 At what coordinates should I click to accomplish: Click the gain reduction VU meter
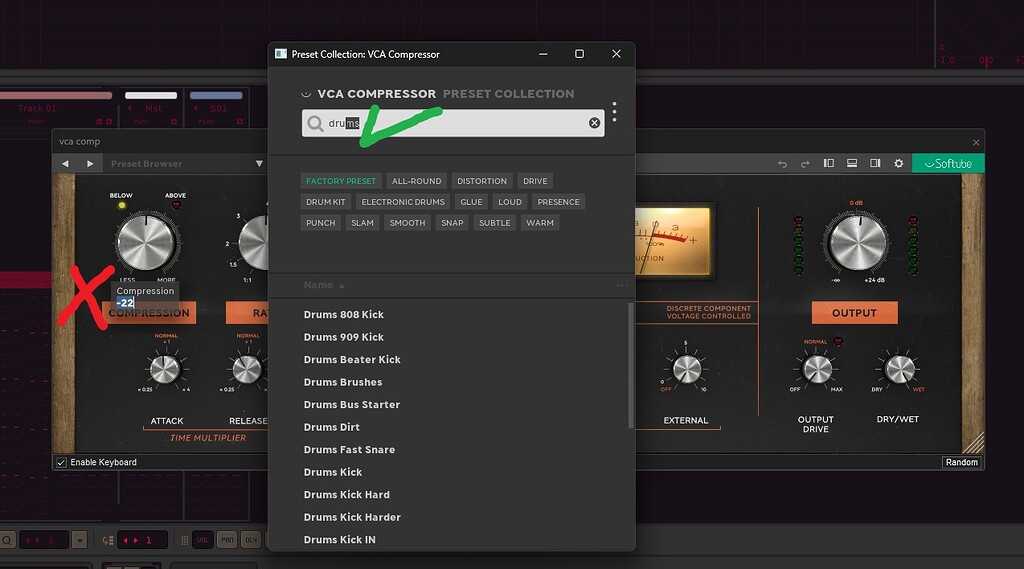click(673, 242)
